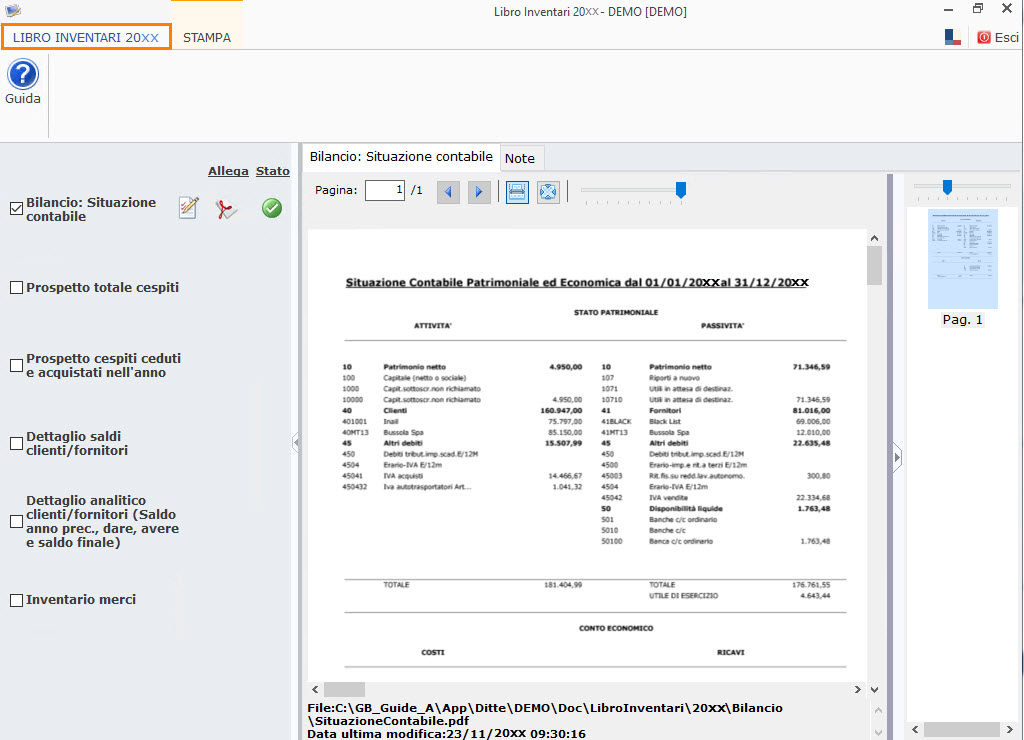Viewport: 1024px width, 740px height.
Task: Check Dettaglio analitico clienti/fornitori checkbox
Action: [x=16, y=521]
